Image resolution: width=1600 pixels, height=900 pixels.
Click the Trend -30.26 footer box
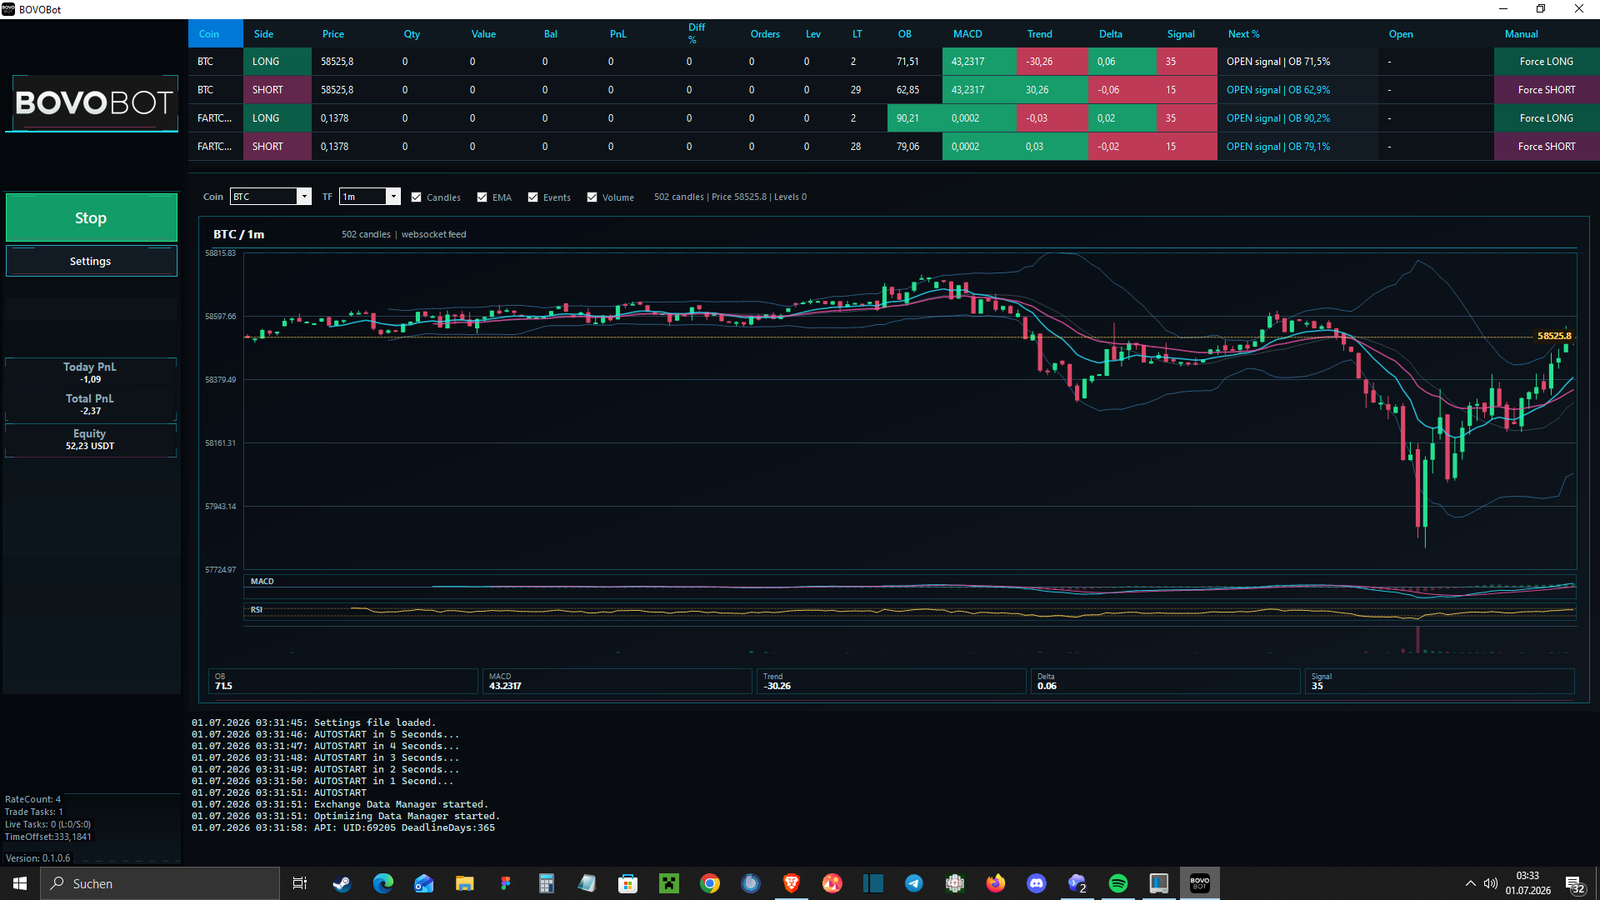892,681
